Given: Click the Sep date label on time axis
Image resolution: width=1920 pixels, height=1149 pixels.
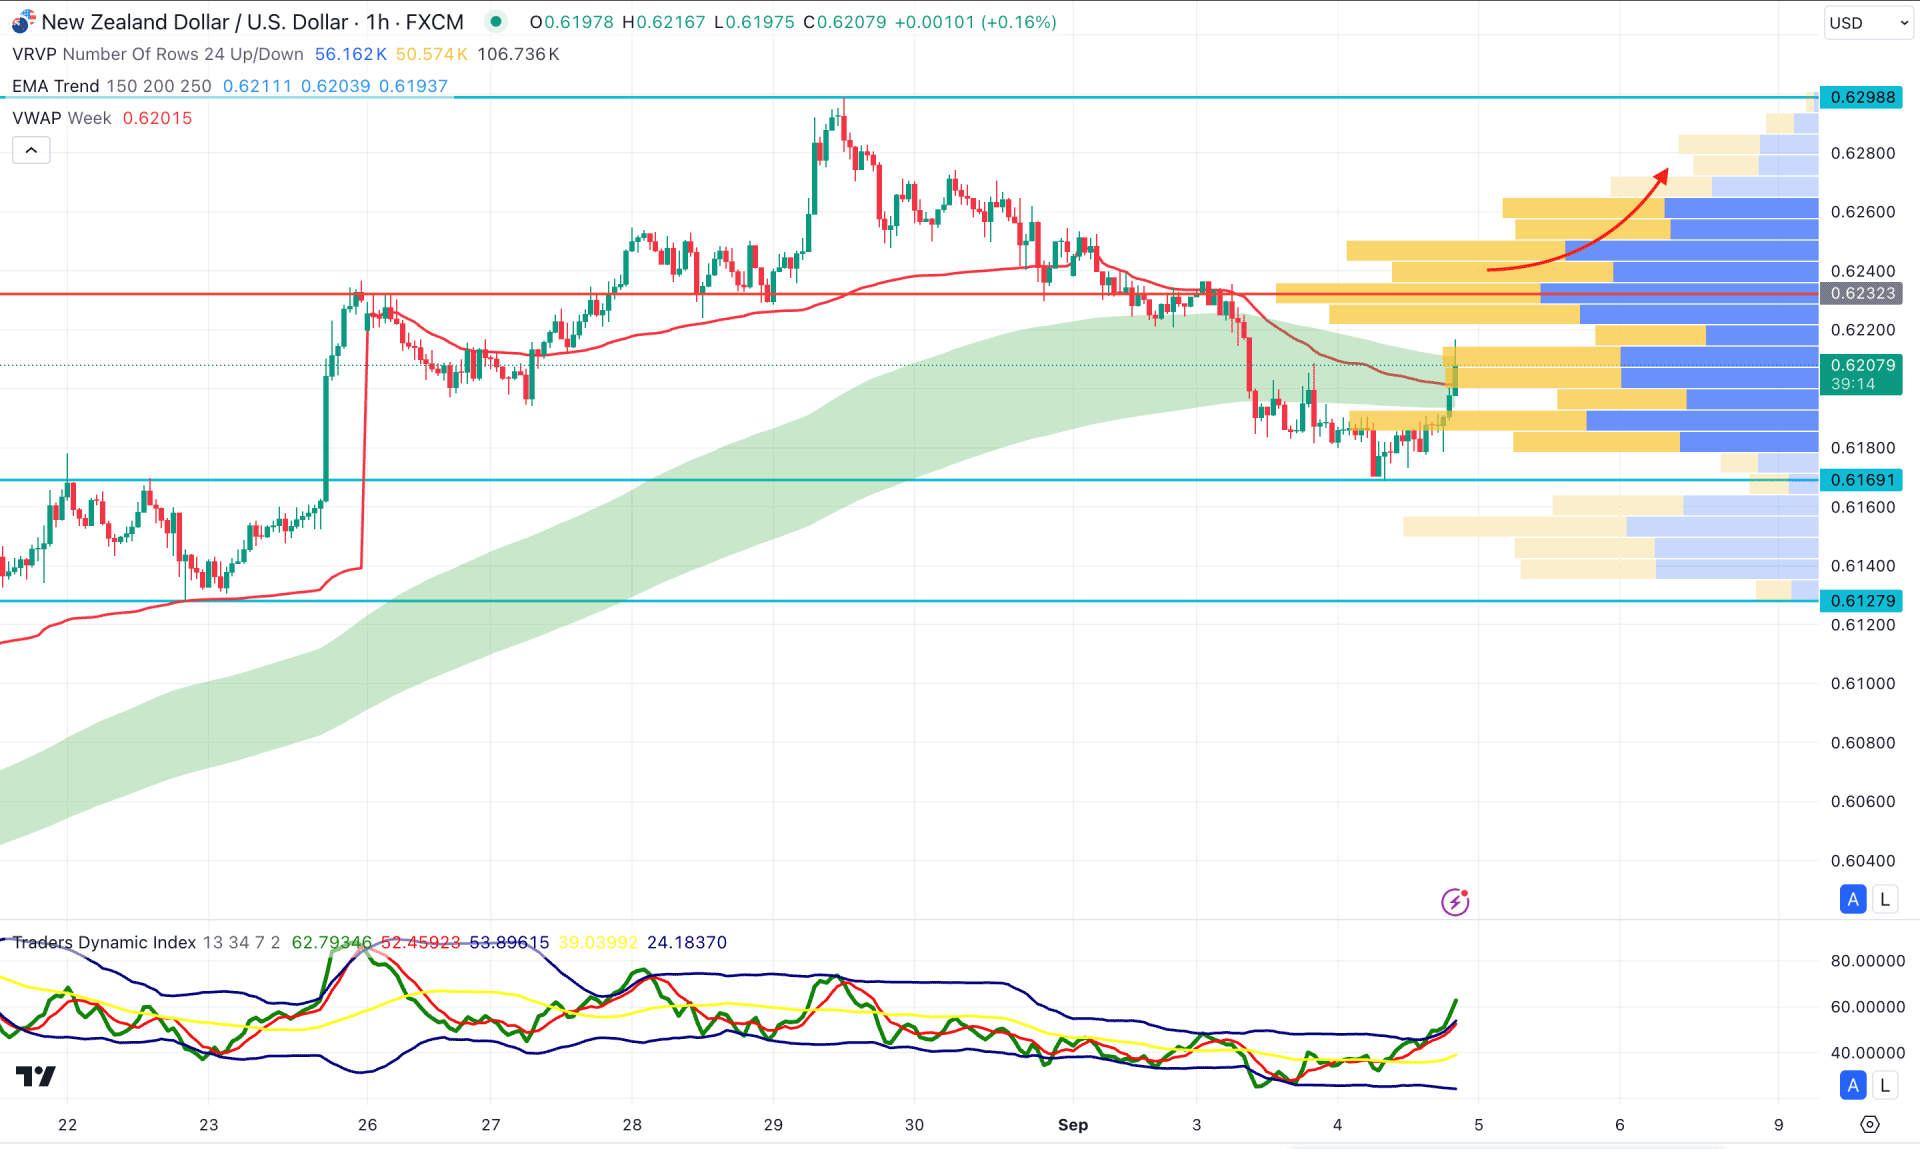Looking at the screenshot, I should (x=1073, y=1125).
